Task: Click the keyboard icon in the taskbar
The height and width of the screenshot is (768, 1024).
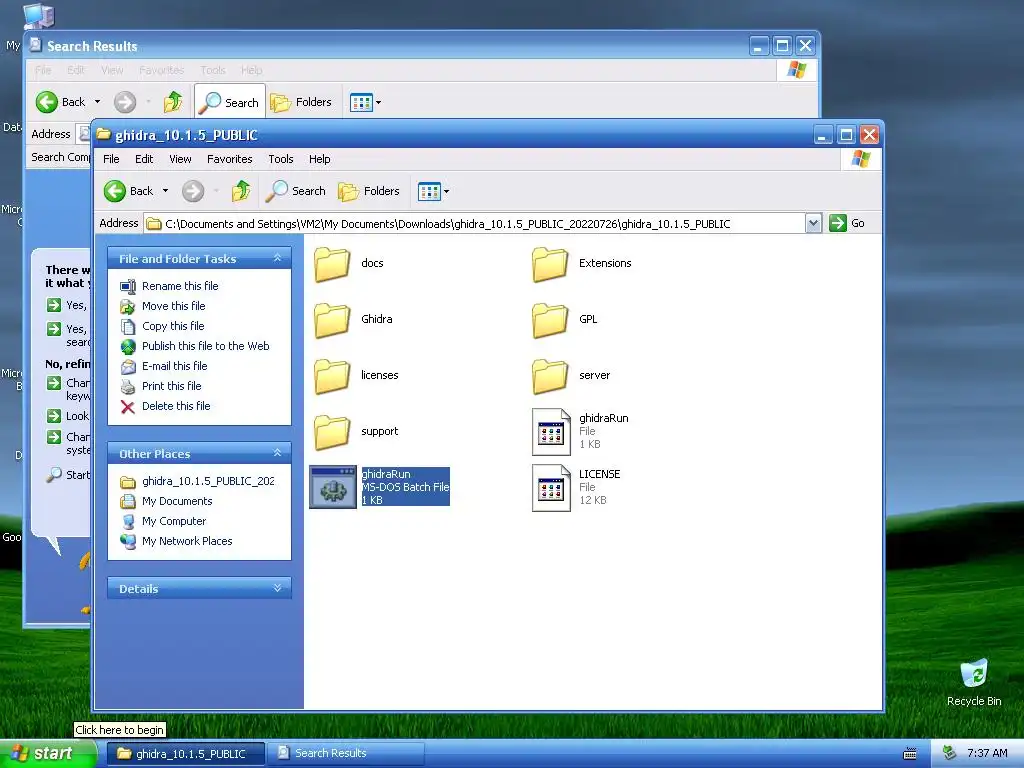Action: [x=910, y=754]
